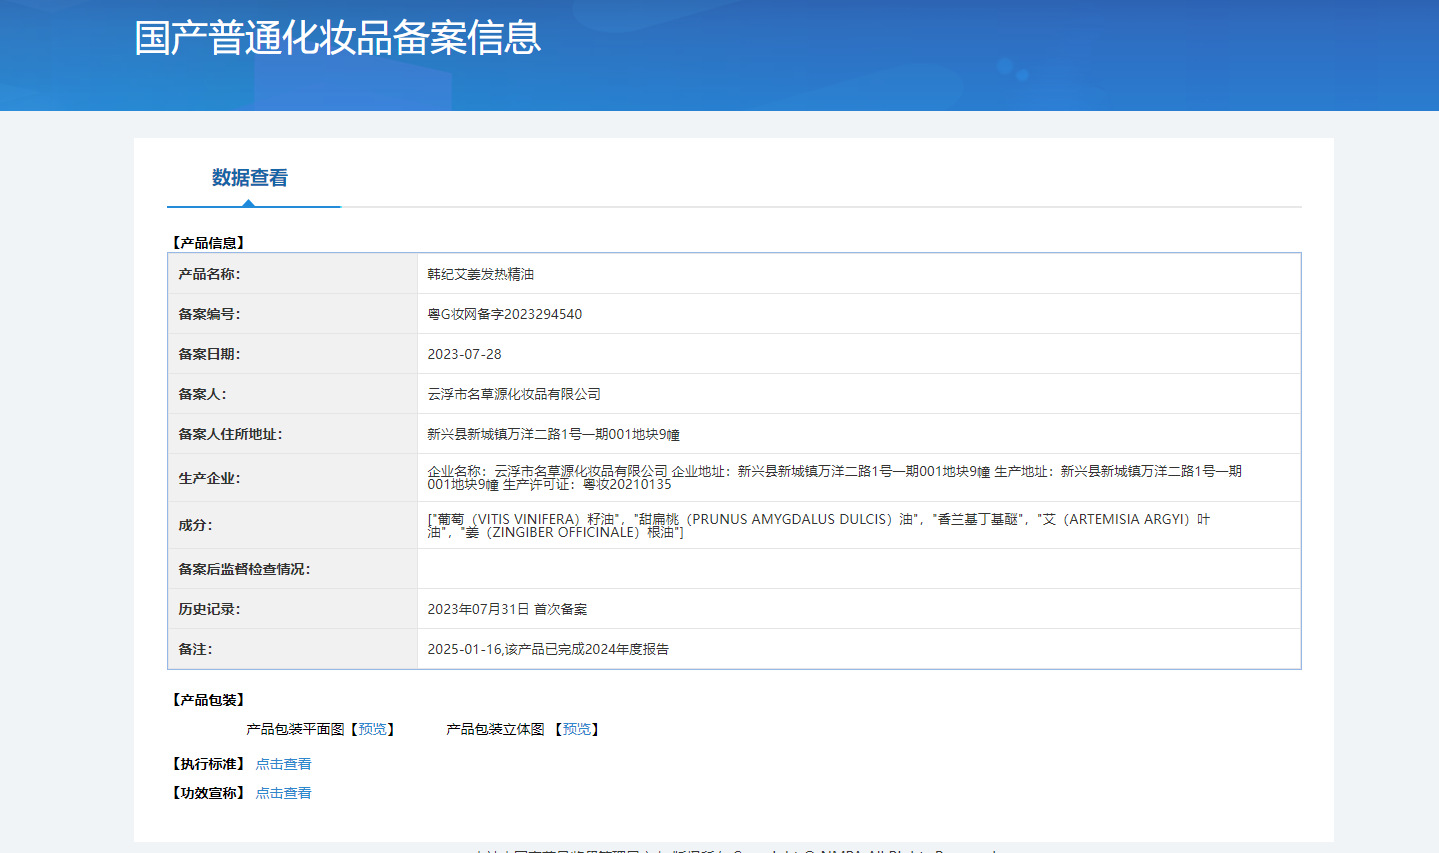Click the 产品名称 row label
This screenshot has width=1439, height=853.
point(209,274)
